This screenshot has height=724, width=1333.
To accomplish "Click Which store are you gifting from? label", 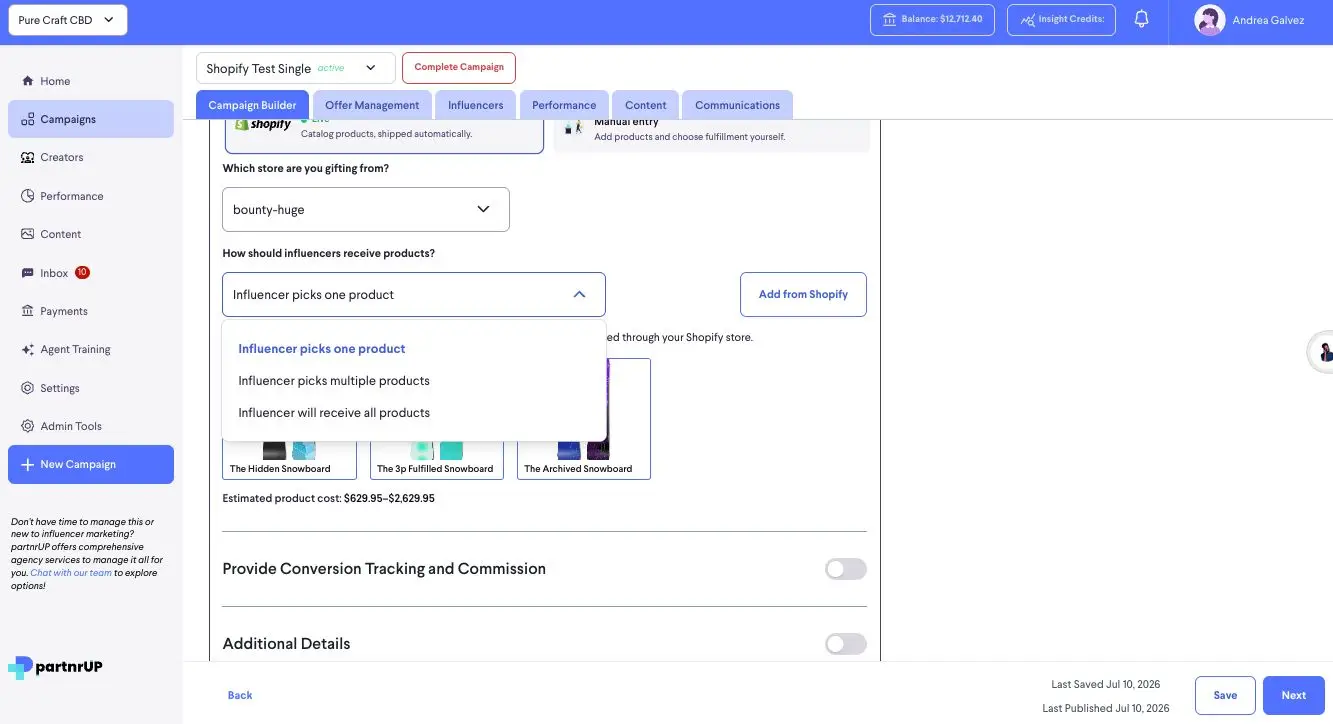I will (x=305, y=168).
